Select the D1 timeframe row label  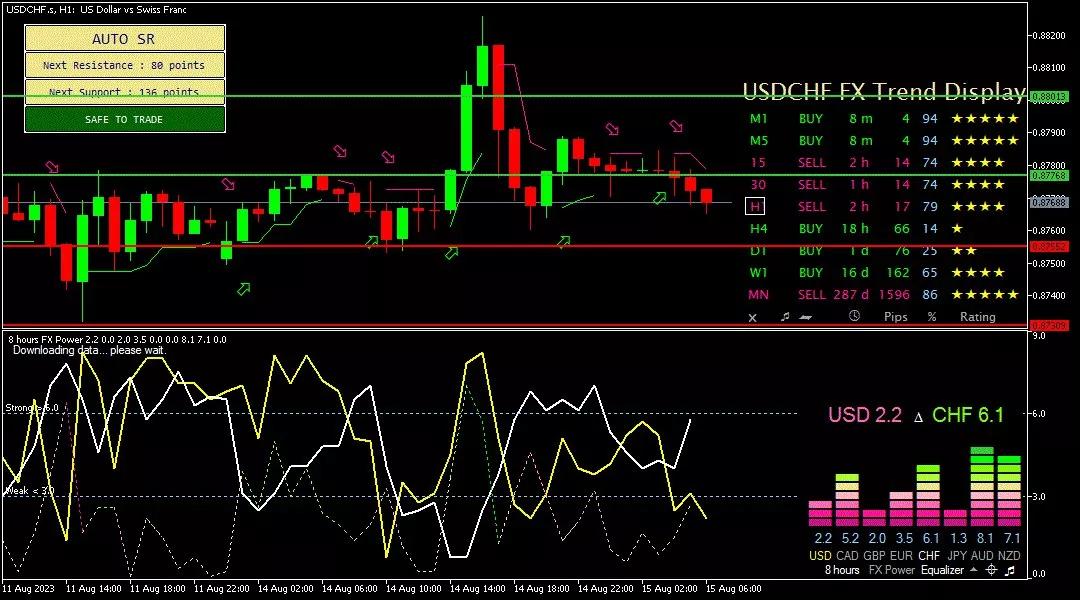(758, 251)
